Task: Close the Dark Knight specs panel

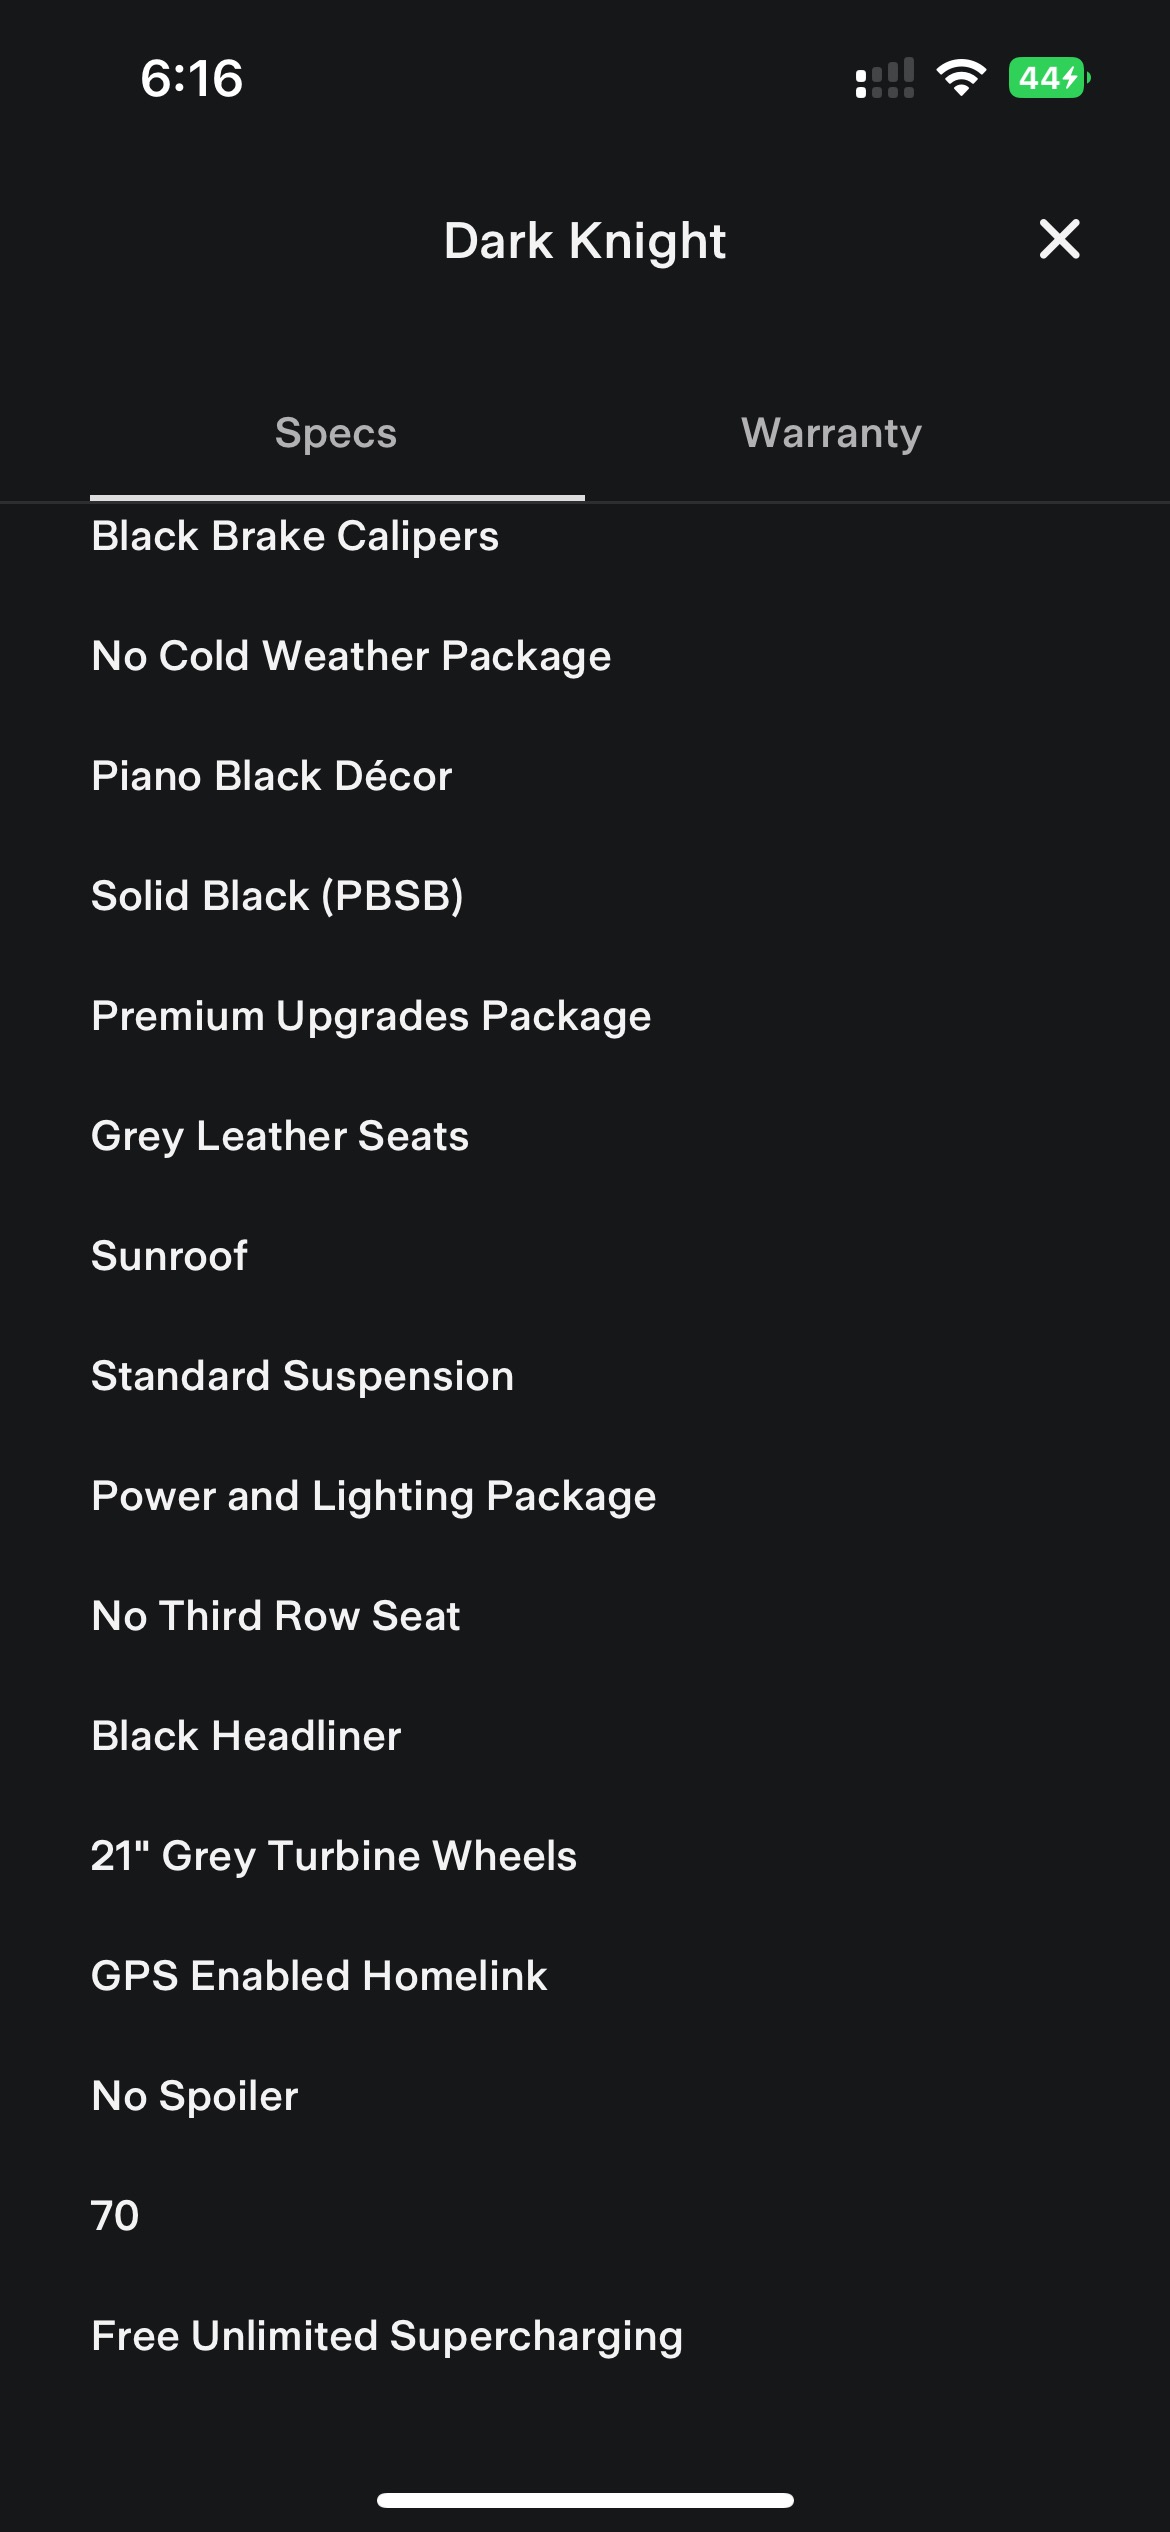Action: (1059, 240)
